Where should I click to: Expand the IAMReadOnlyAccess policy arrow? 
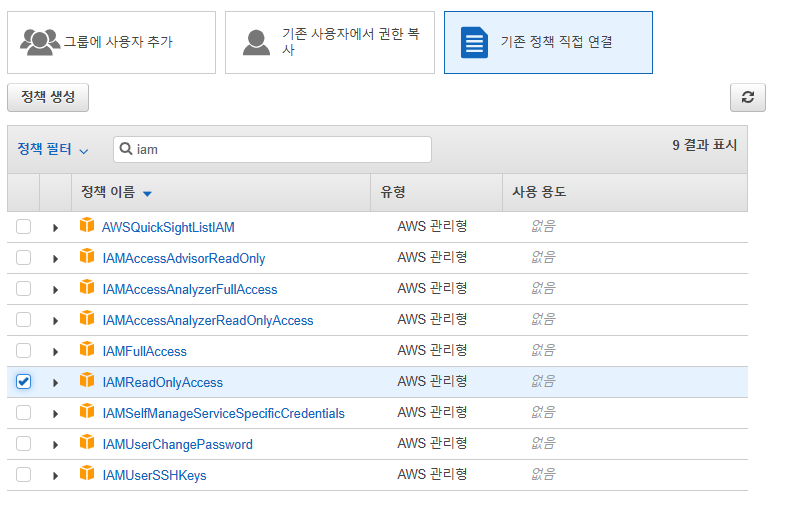click(x=56, y=383)
